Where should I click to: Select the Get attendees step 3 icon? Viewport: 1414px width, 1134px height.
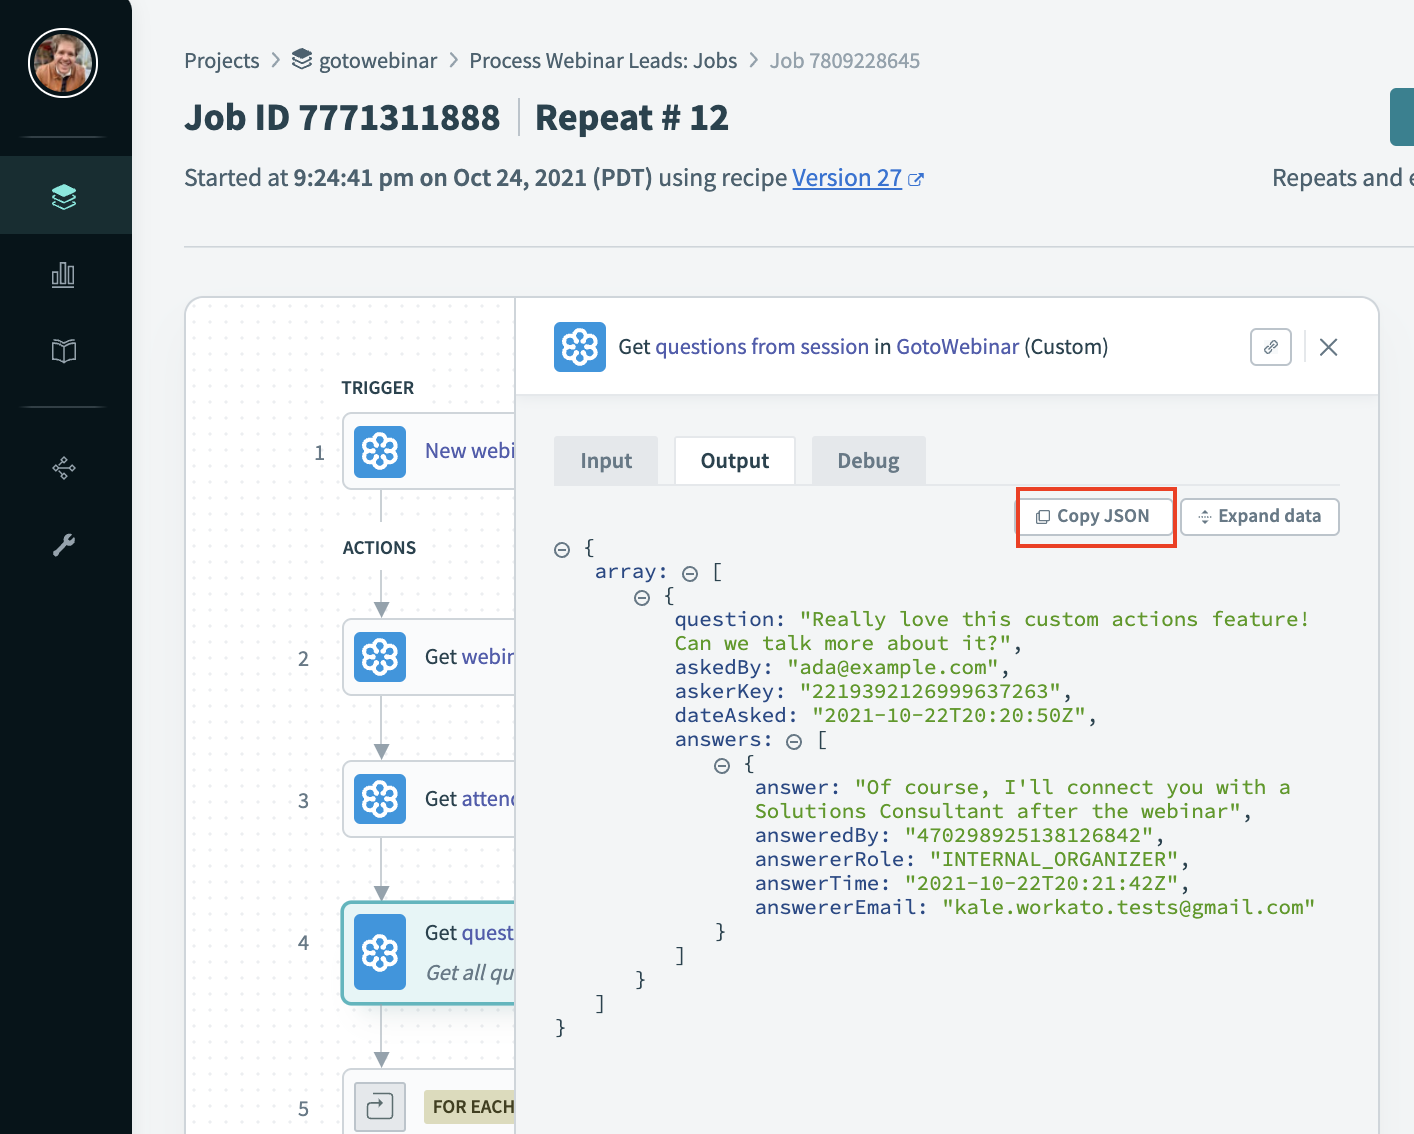(x=380, y=799)
